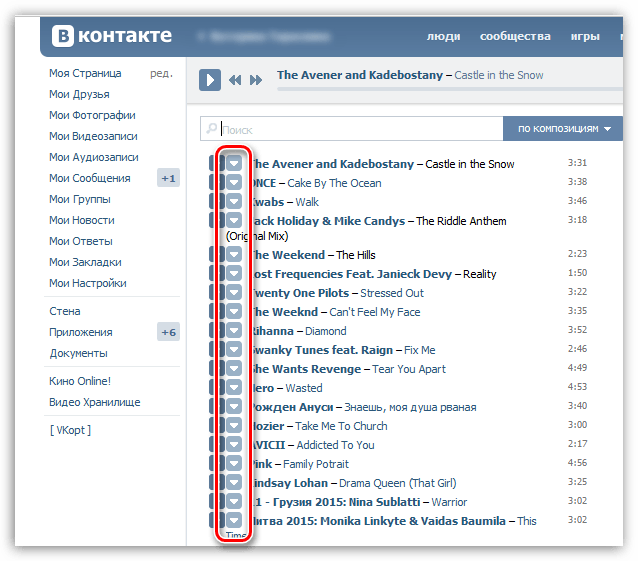Click the download arrow beside Castle in the Snow
This screenshot has width=638, height=561.
[234, 164]
